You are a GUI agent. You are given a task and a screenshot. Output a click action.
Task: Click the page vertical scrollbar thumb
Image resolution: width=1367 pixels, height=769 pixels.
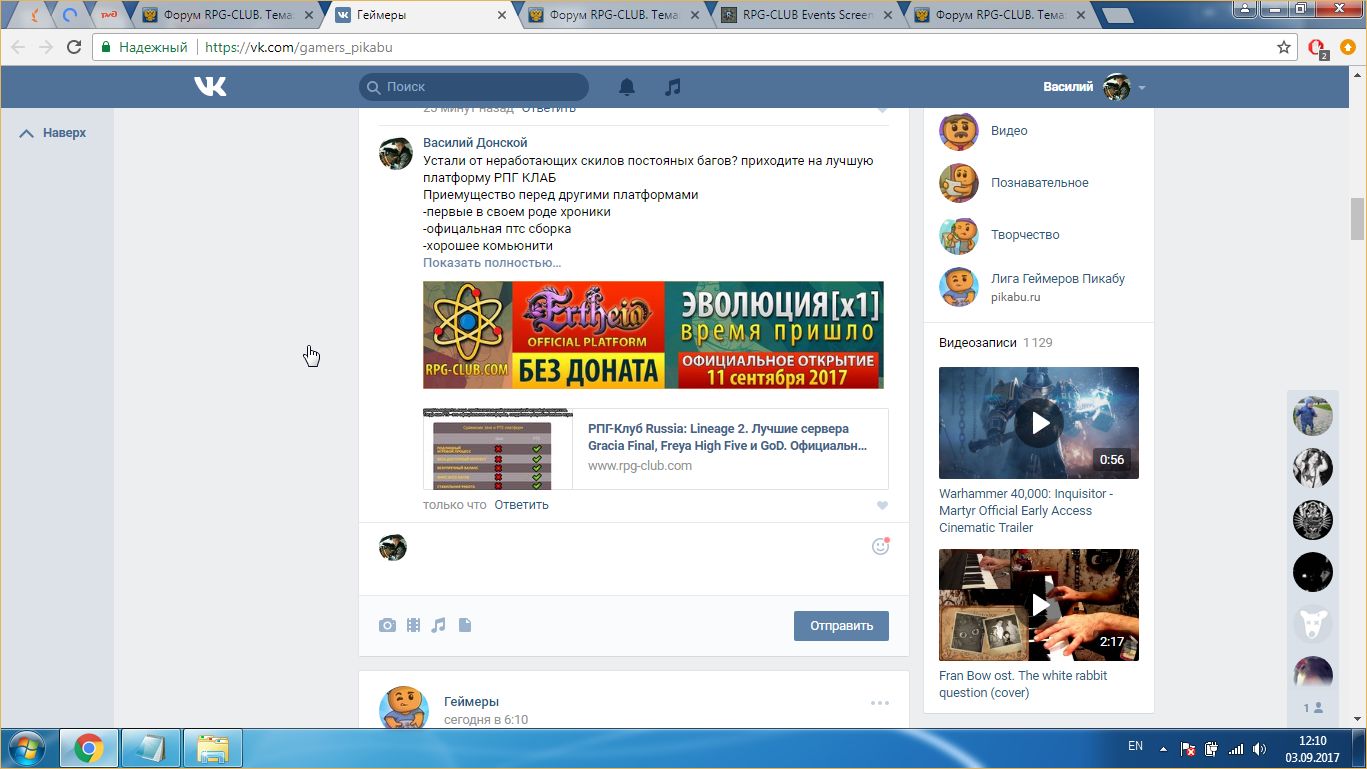(x=1357, y=219)
